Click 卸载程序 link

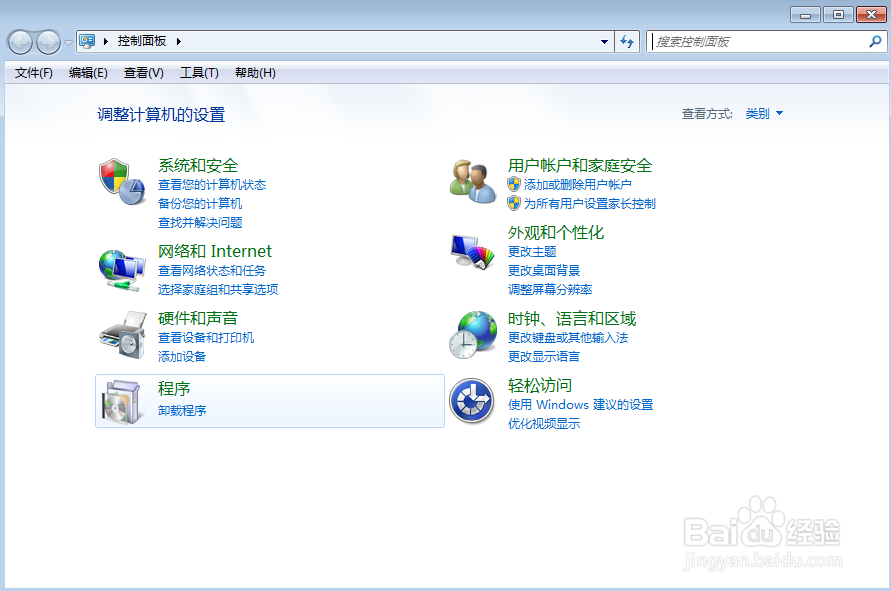(x=182, y=410)
